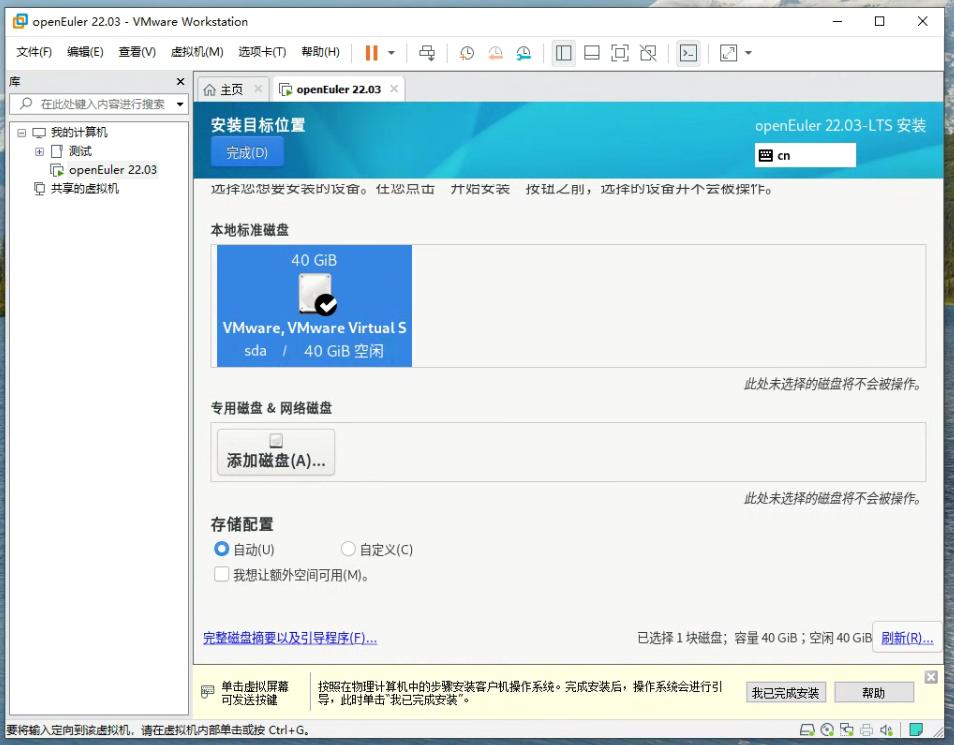Close the library panel
954x745 pixels.
click(x=180, y=82)
